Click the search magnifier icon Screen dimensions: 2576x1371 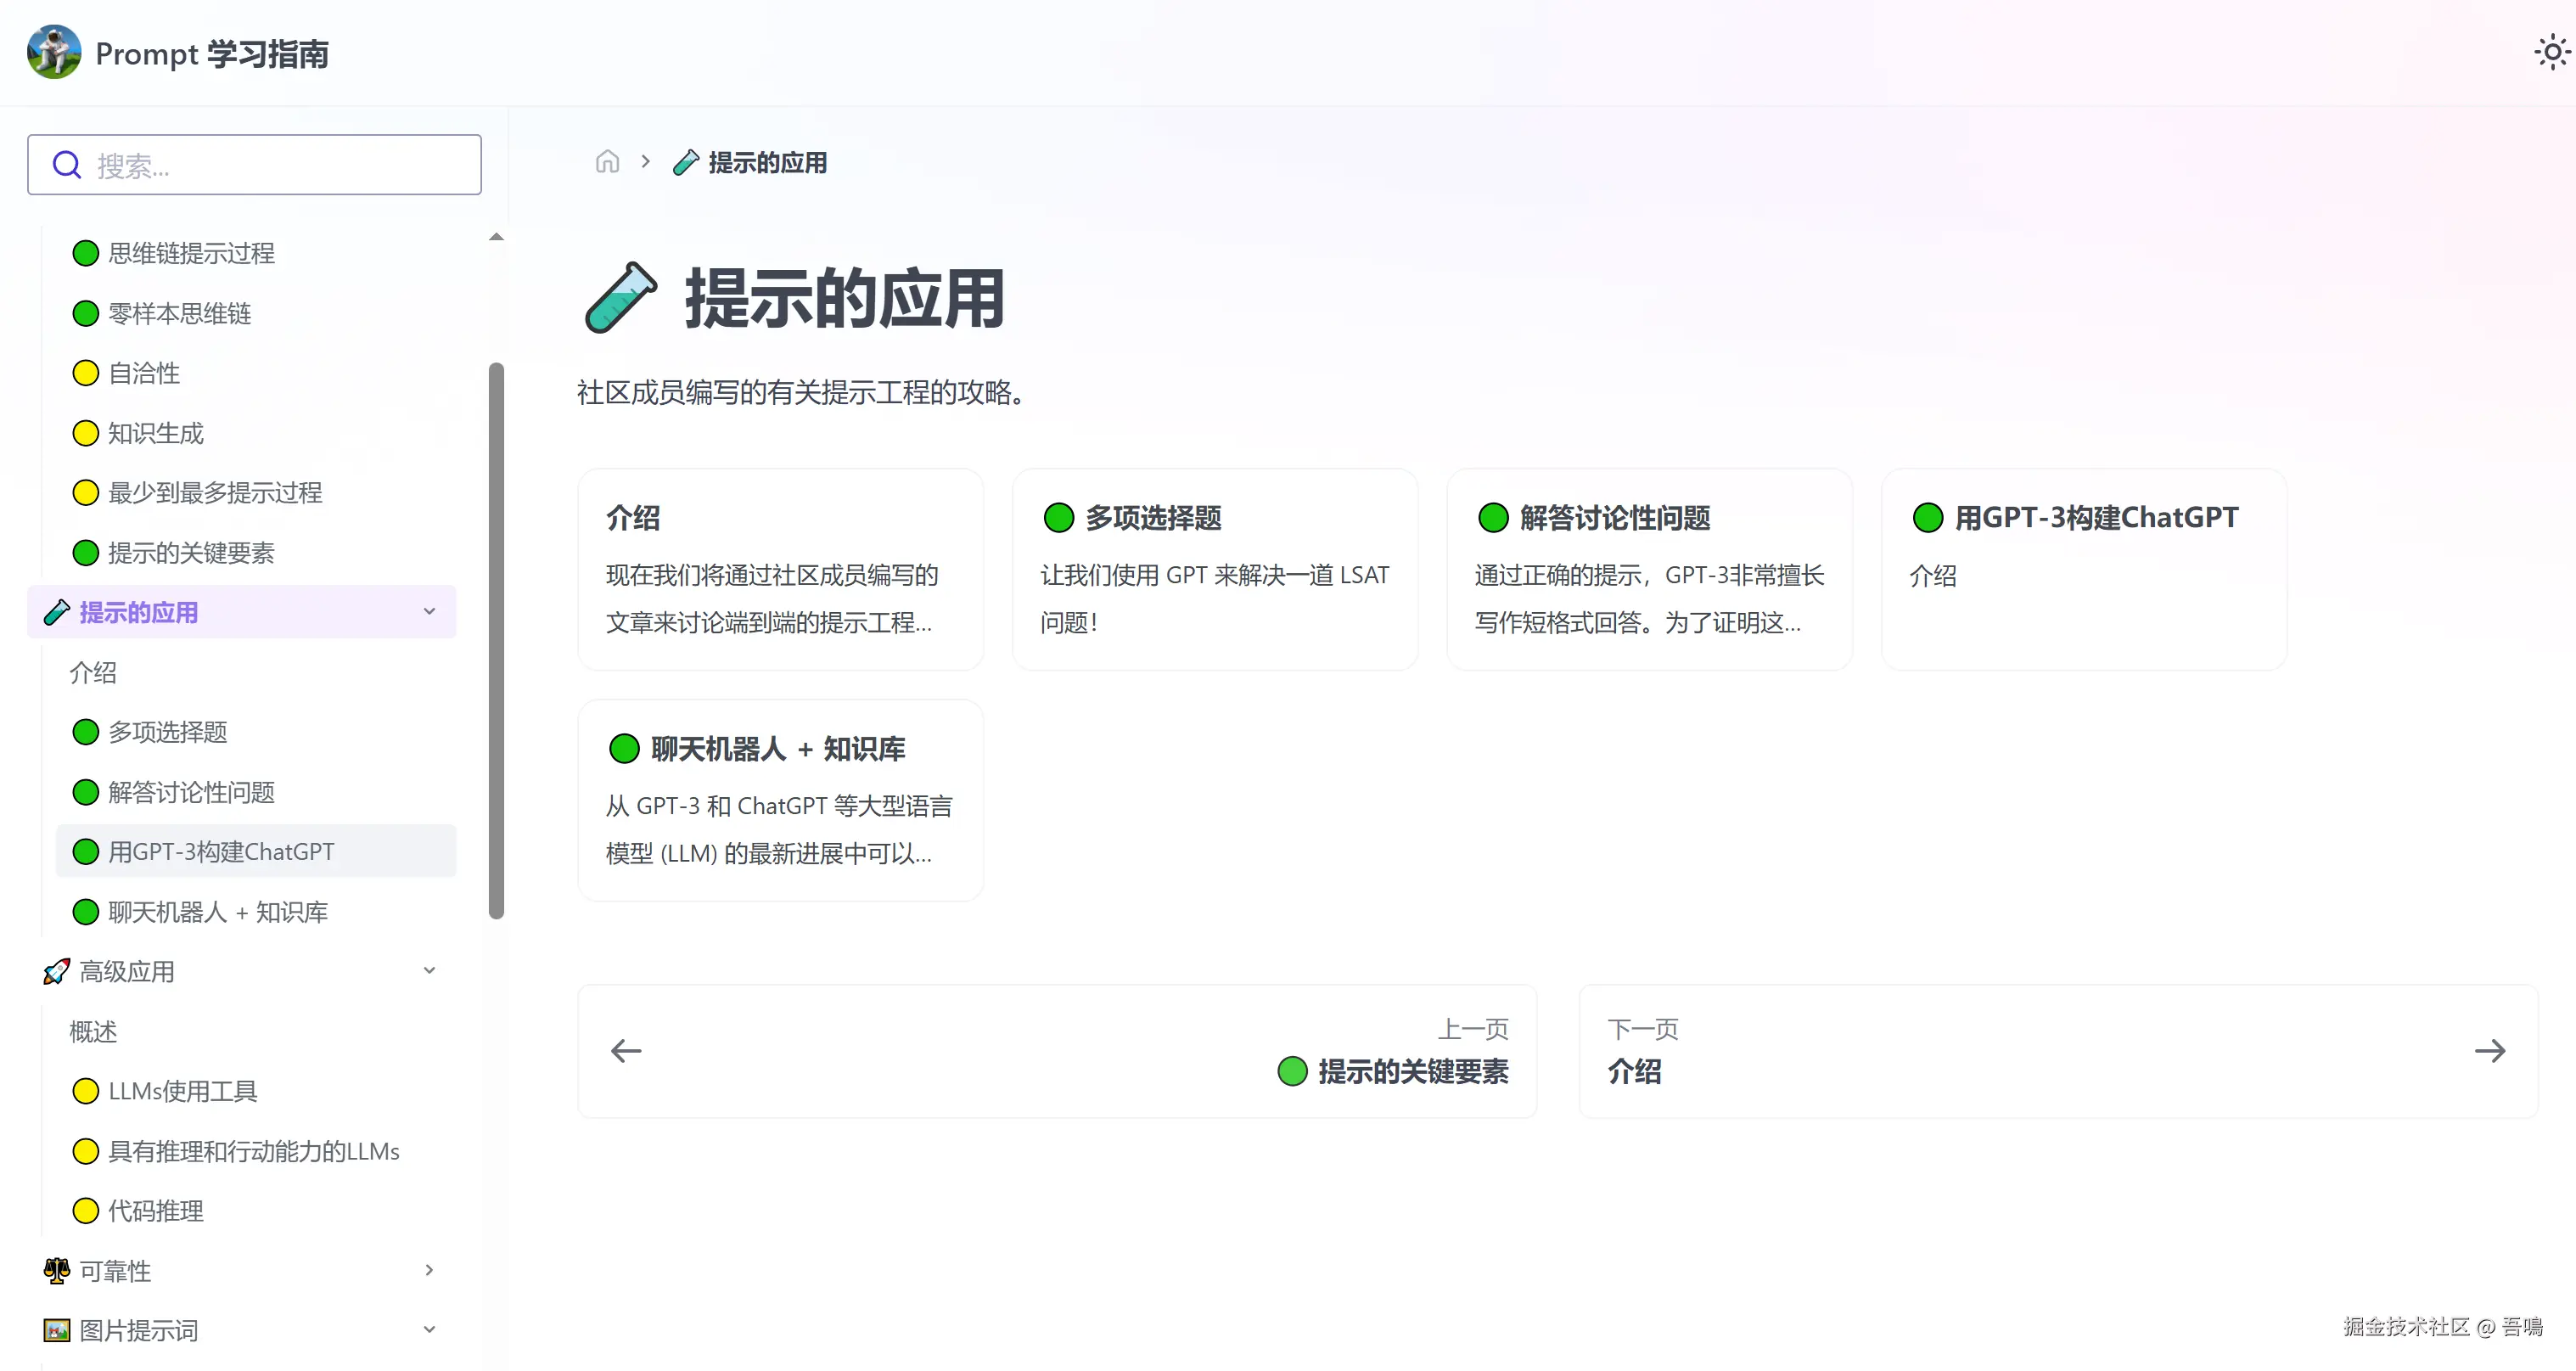point(67,165)
